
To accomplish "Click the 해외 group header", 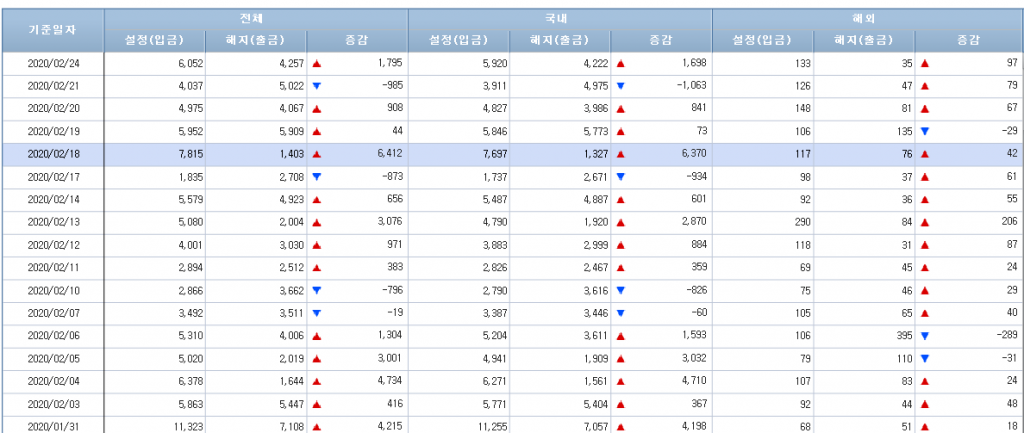I will pos(866,18).
